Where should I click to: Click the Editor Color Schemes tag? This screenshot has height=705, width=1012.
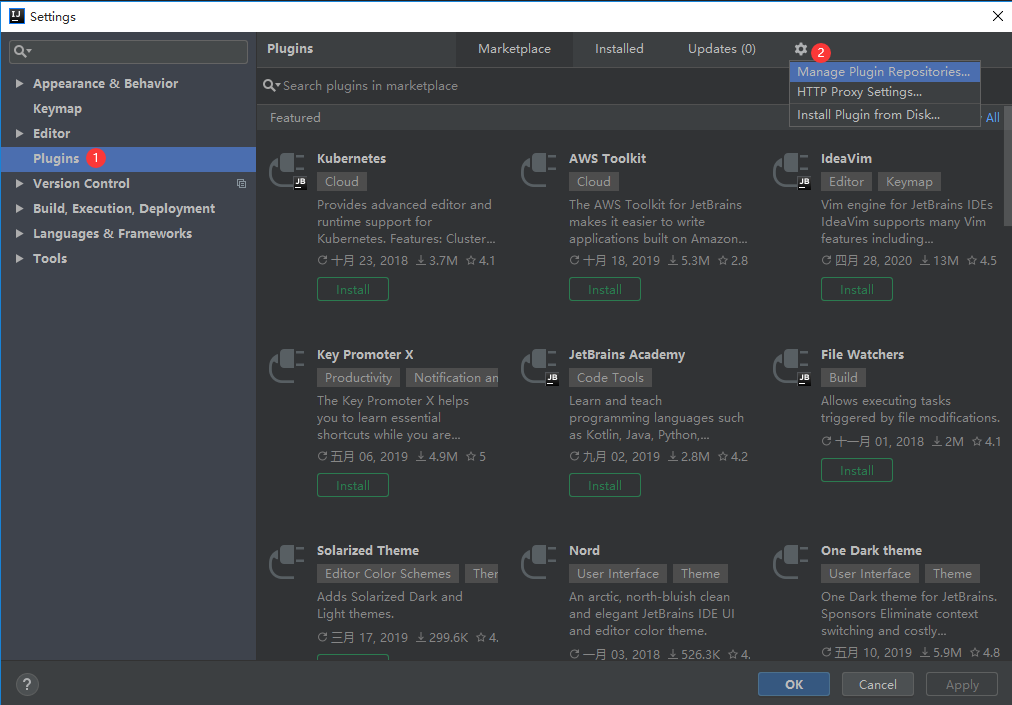coord(388,574)
